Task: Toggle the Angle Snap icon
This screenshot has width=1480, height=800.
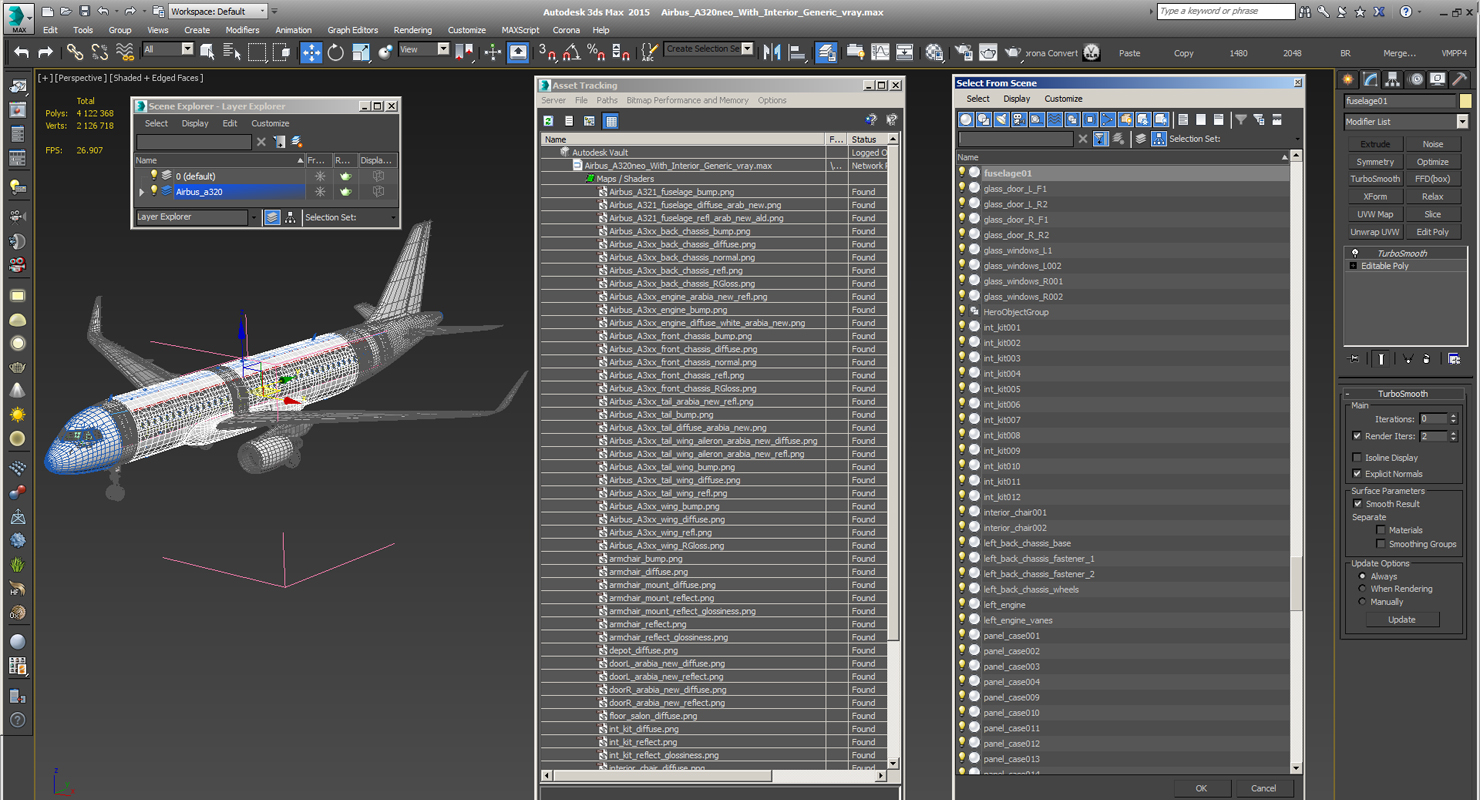Action: click(x=571, y=52)
